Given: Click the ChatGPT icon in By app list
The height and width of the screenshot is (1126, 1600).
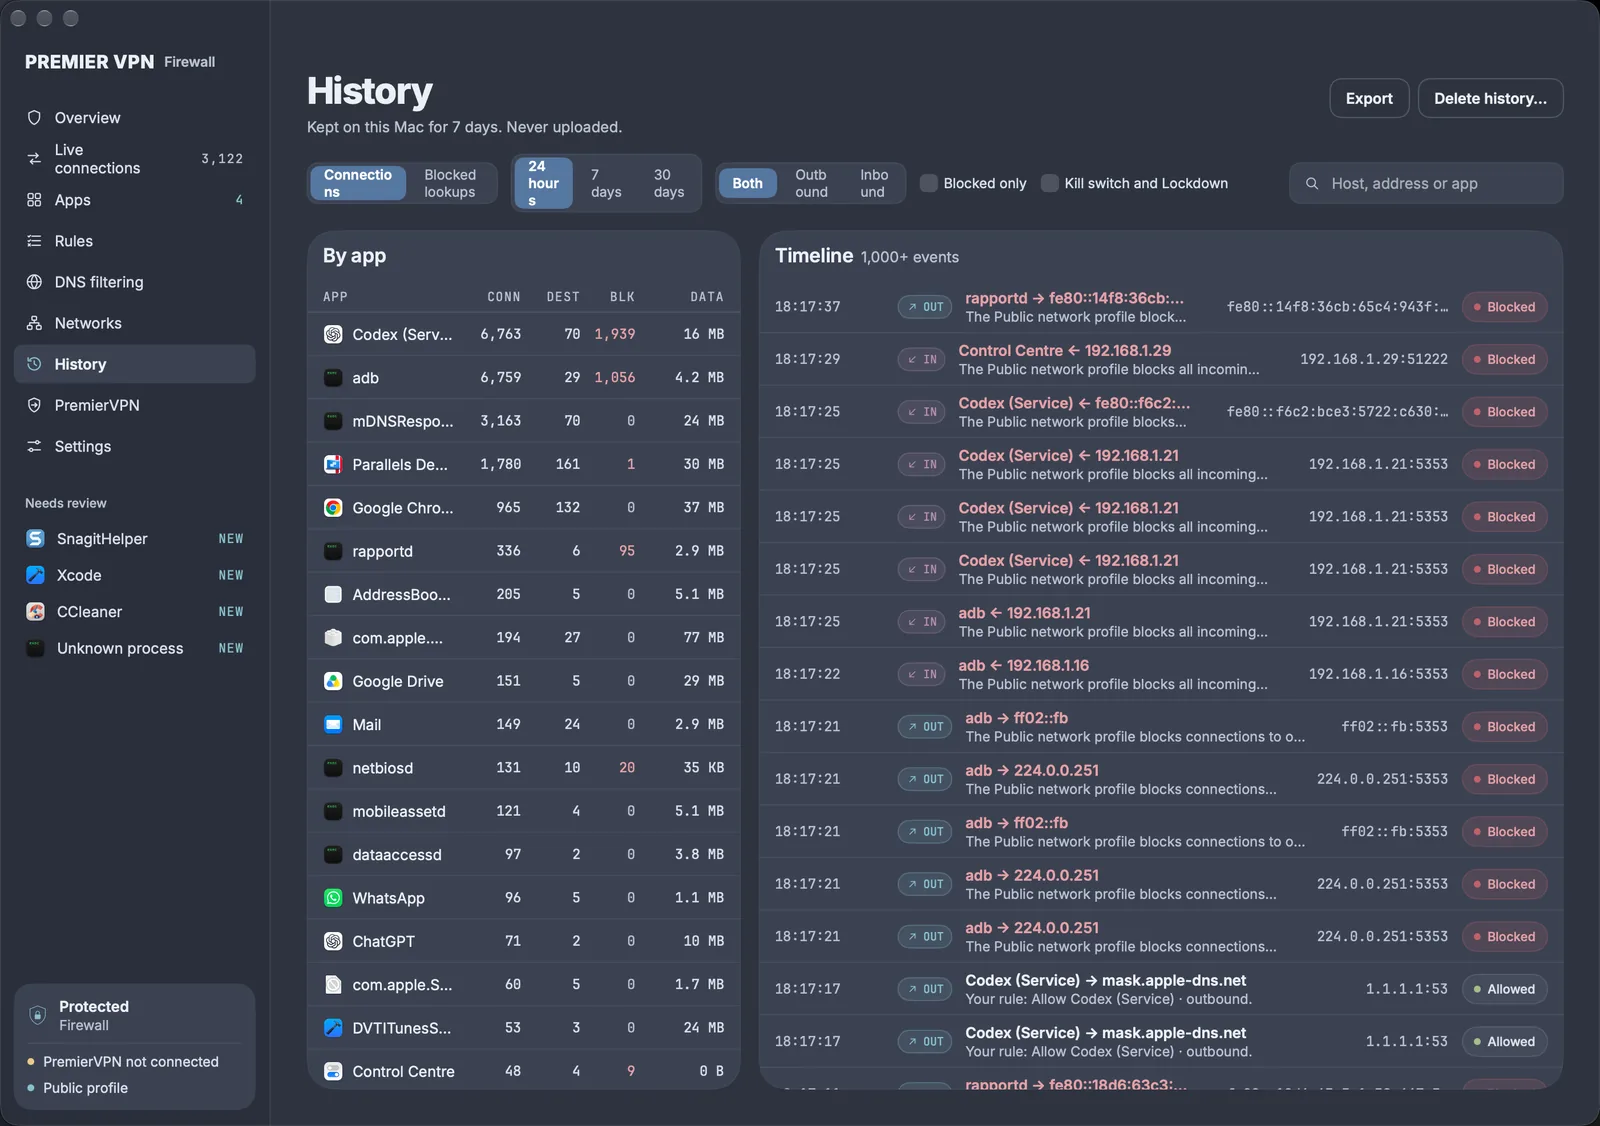Looking at the screenshot, I should tap(333, 941).
